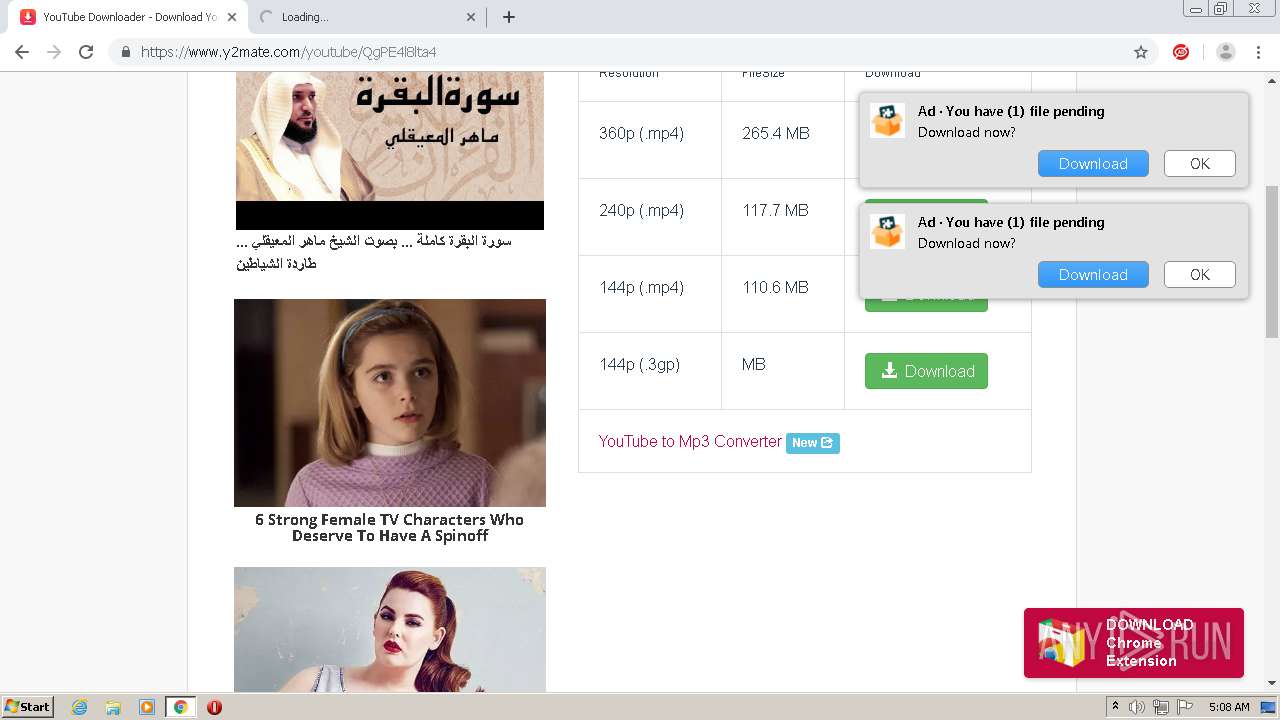Open the volume speaker tray icon
The height and width of the screenshot is (720, 1280).
1137,707
